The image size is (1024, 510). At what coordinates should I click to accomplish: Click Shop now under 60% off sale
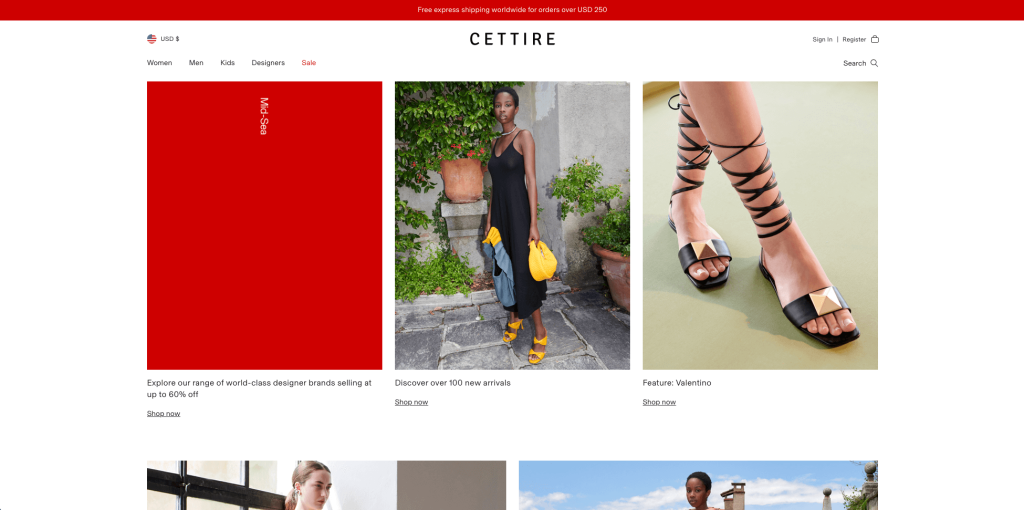[x=163, y=413]
